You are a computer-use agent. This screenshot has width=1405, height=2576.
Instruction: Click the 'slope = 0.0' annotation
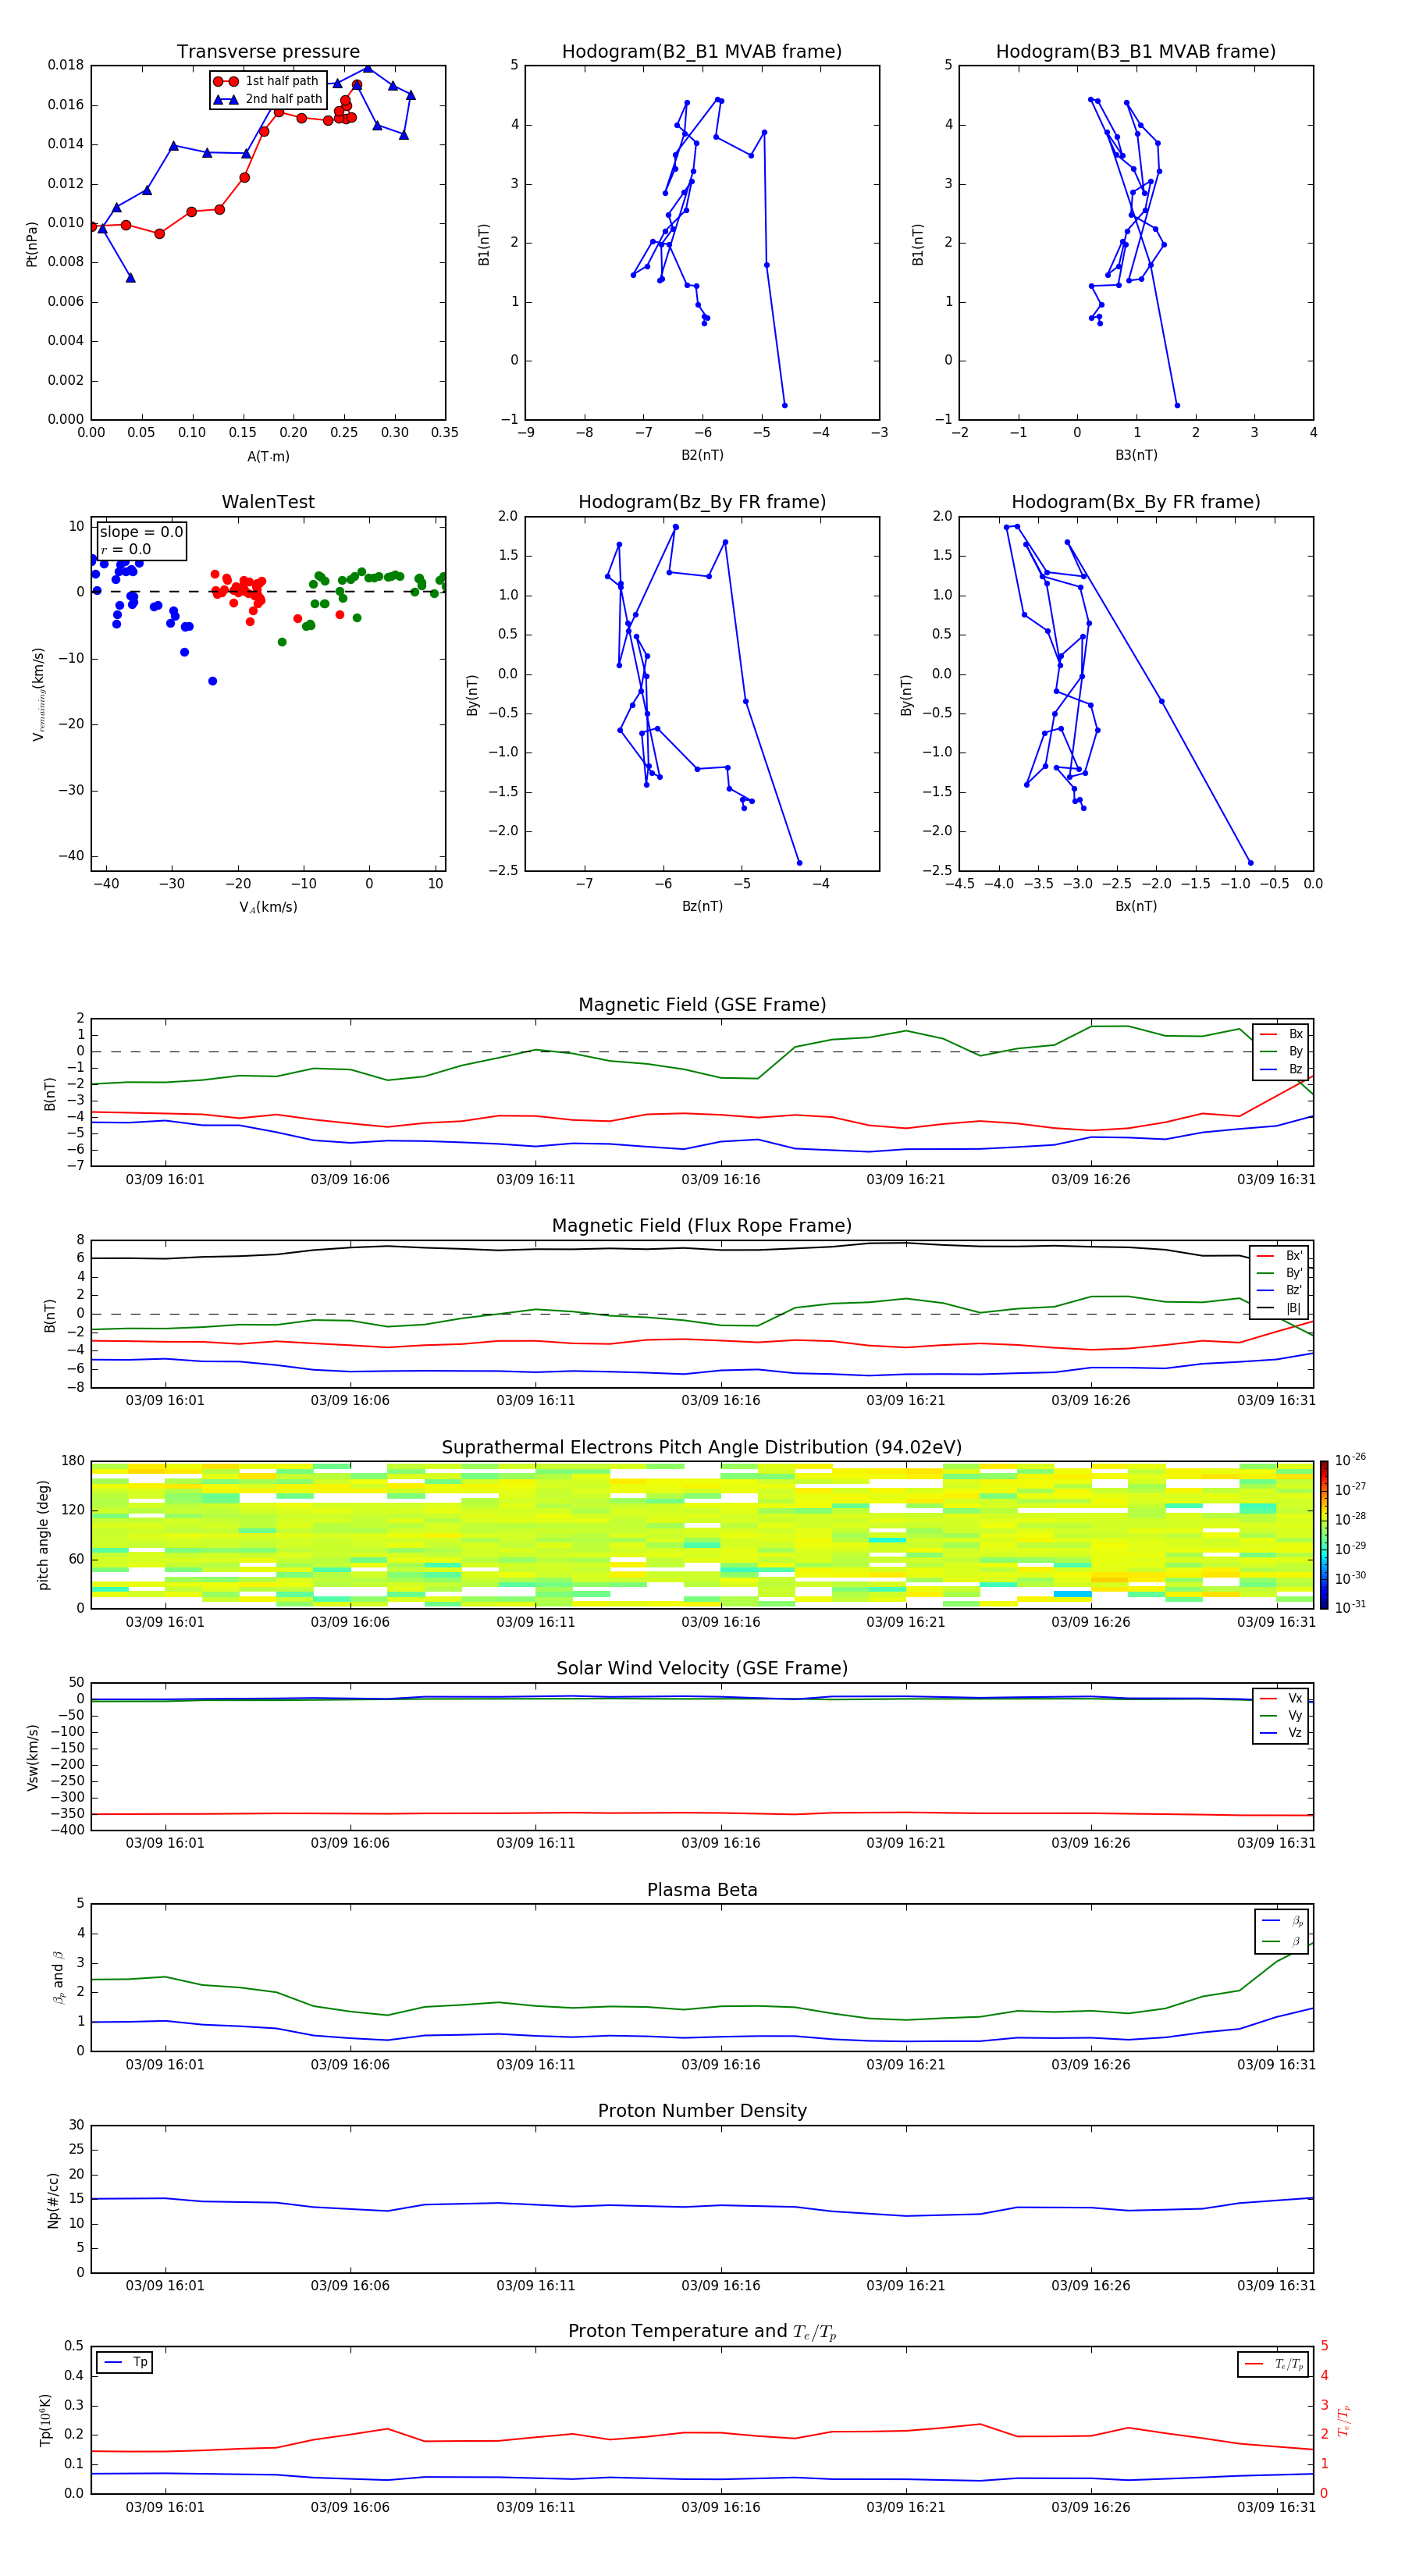pyautogui.click(x=141, y=532)
